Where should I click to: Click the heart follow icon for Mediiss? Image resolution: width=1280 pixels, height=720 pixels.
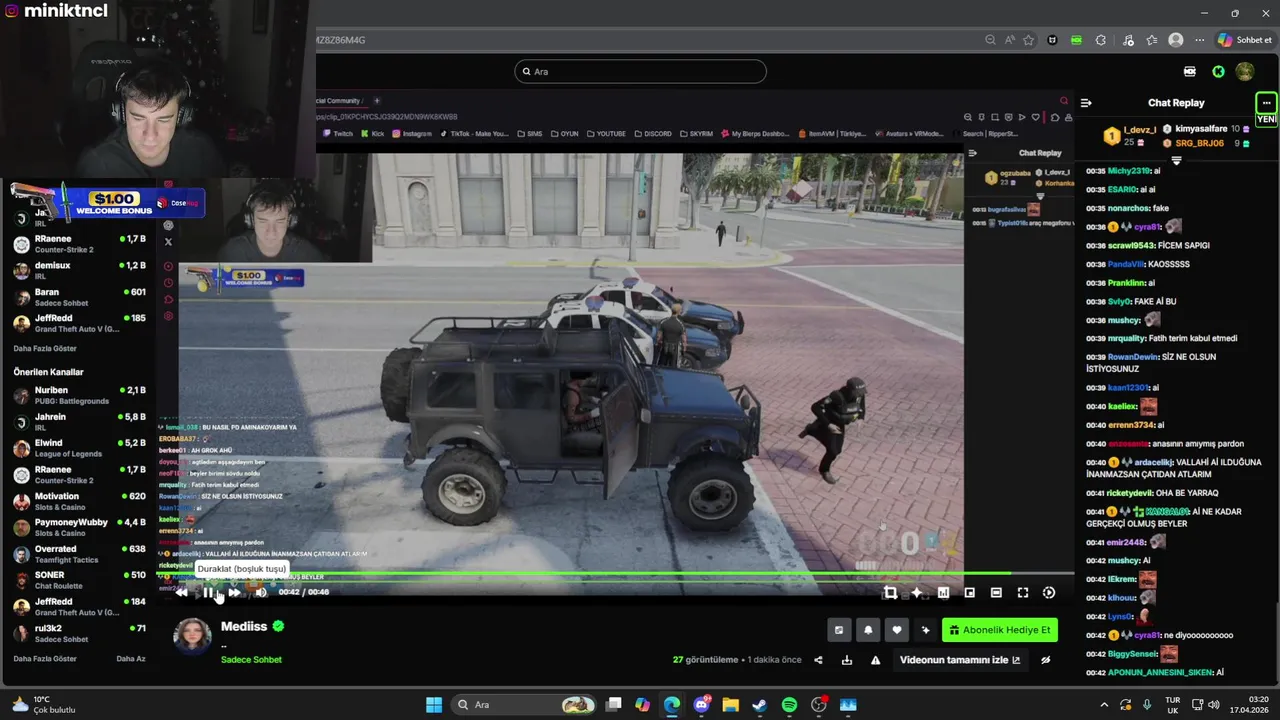[x=897, y=630]
